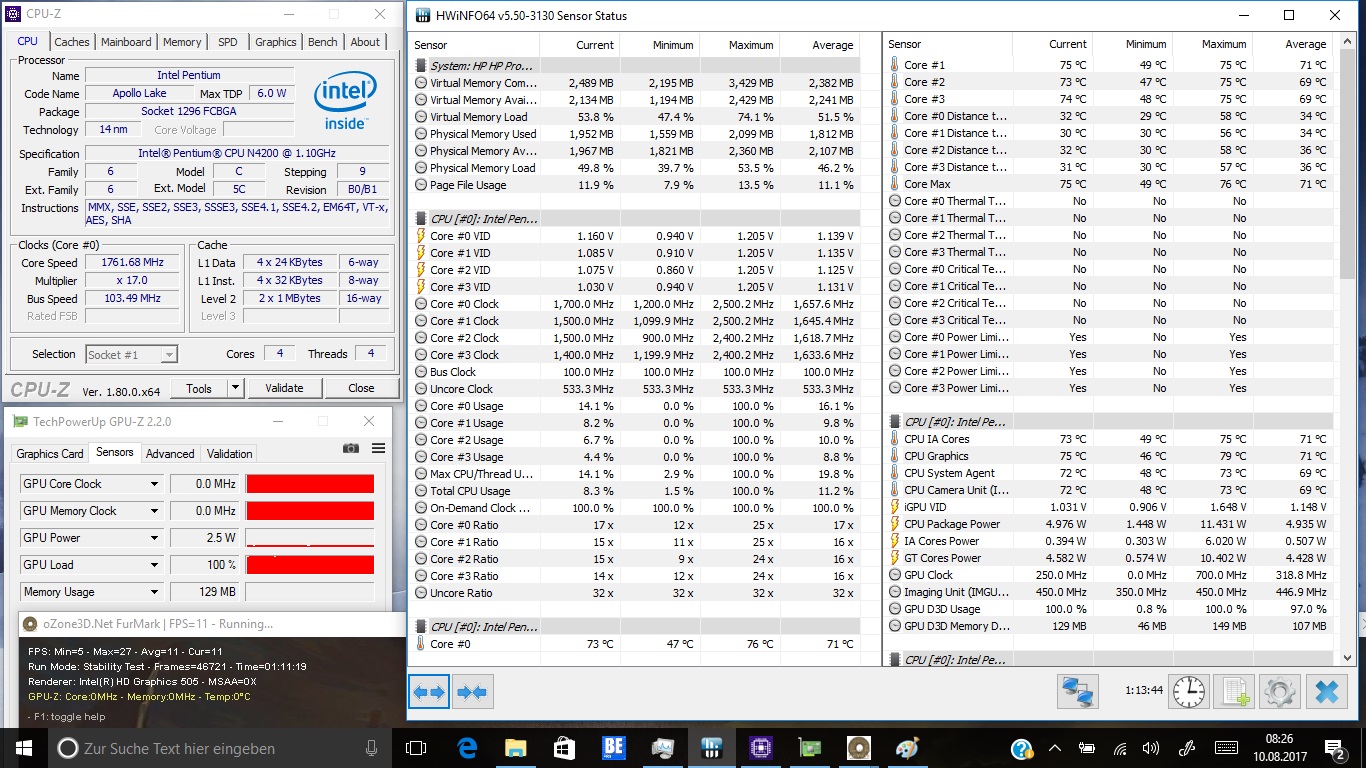Open the Wi-Fi network tray icon

tap(1121, 749)
